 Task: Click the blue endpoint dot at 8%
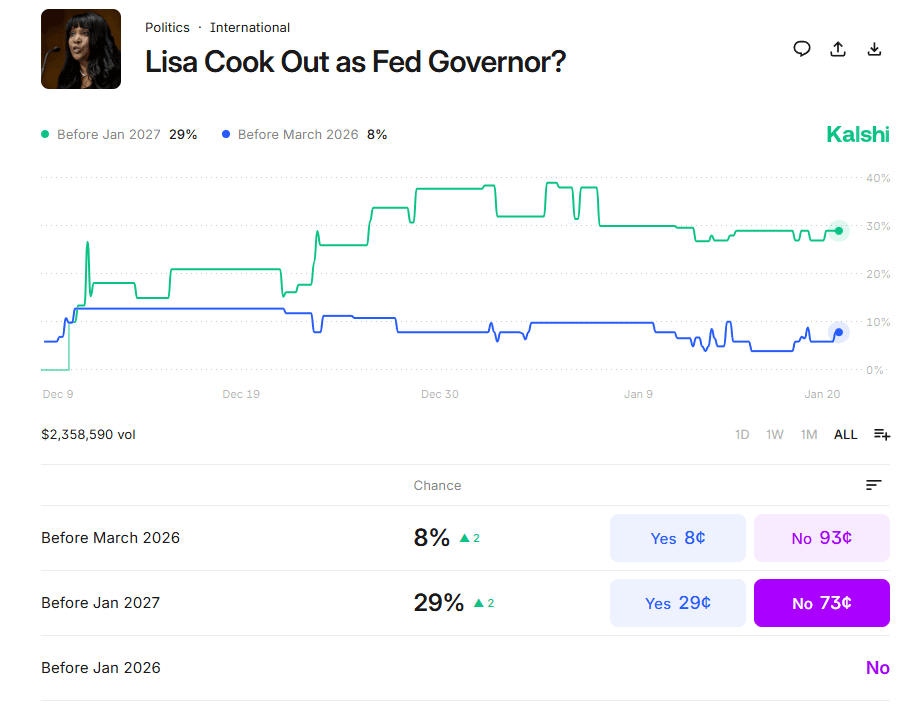(838, 332)
